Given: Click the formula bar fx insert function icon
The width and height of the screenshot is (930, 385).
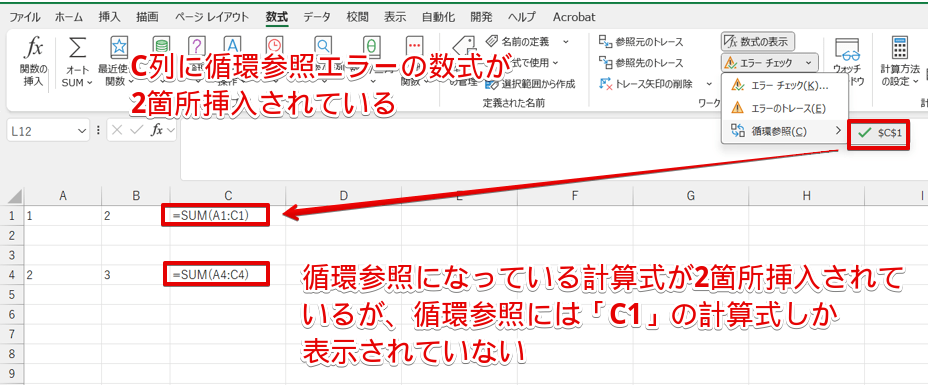Looking at the screenshot, I should [x=157, y=131].
